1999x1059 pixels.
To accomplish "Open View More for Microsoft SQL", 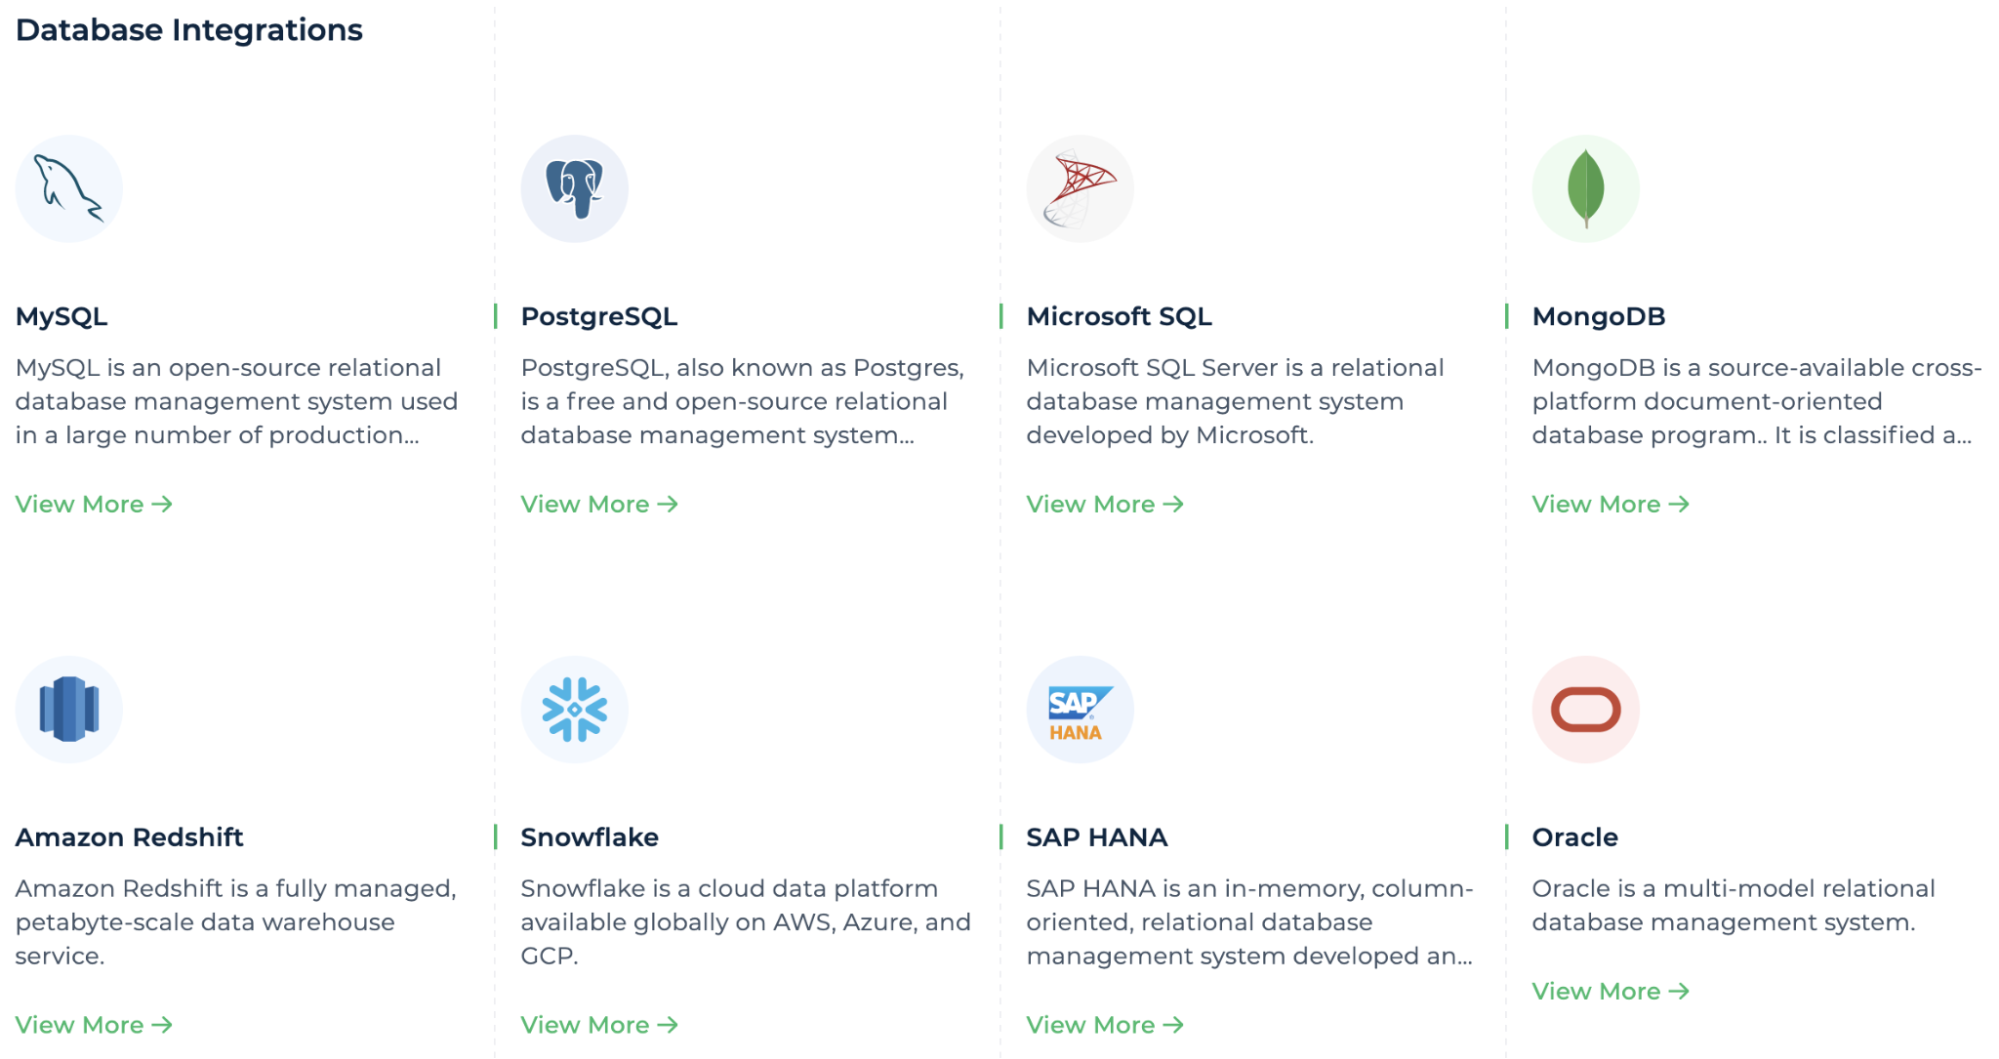I will click(1104, 504).
